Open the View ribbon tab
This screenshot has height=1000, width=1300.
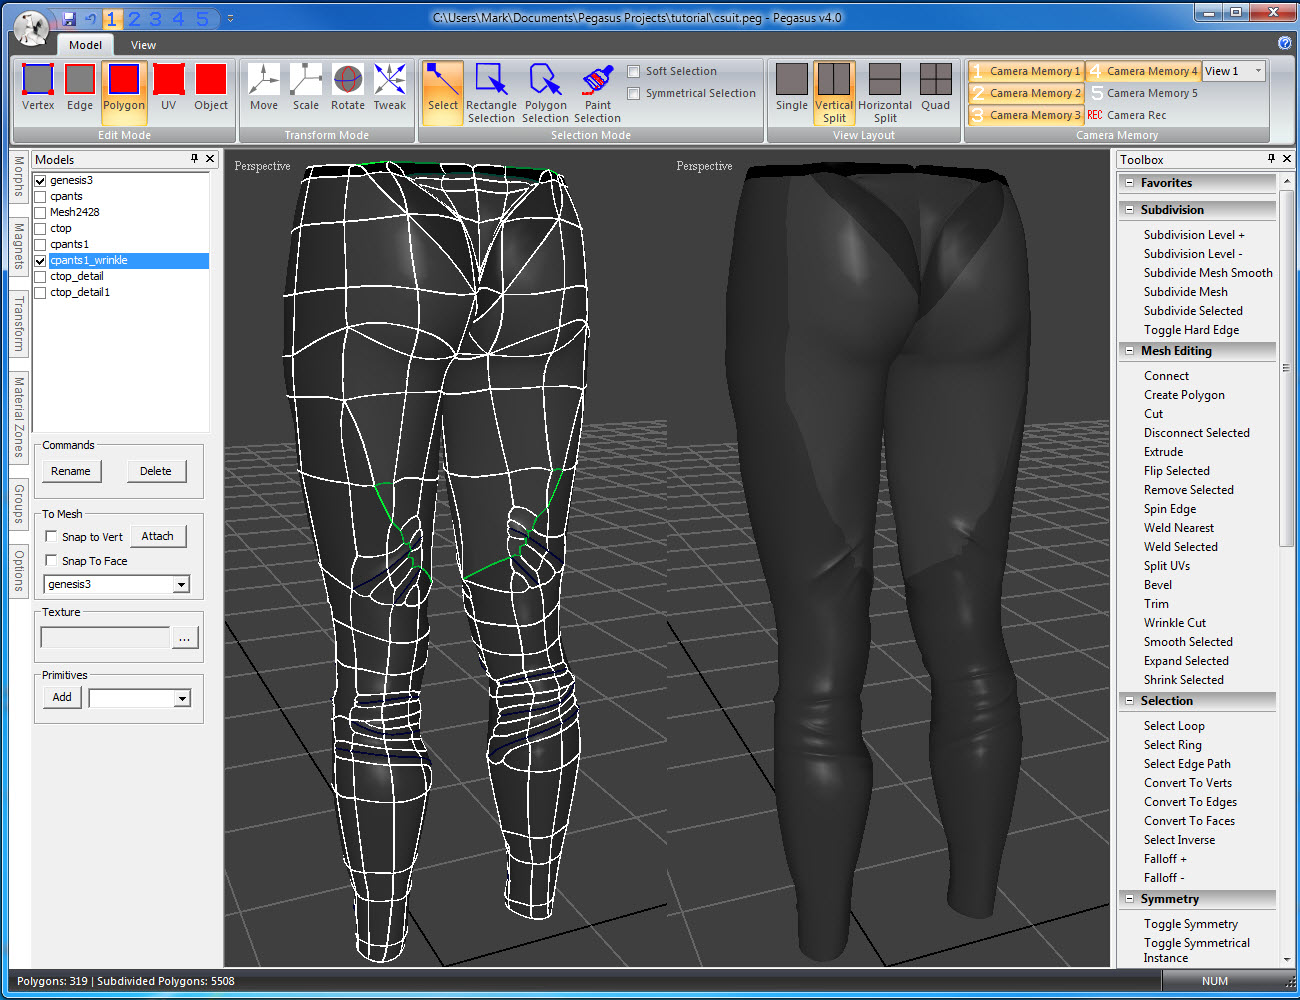[143, 45]
